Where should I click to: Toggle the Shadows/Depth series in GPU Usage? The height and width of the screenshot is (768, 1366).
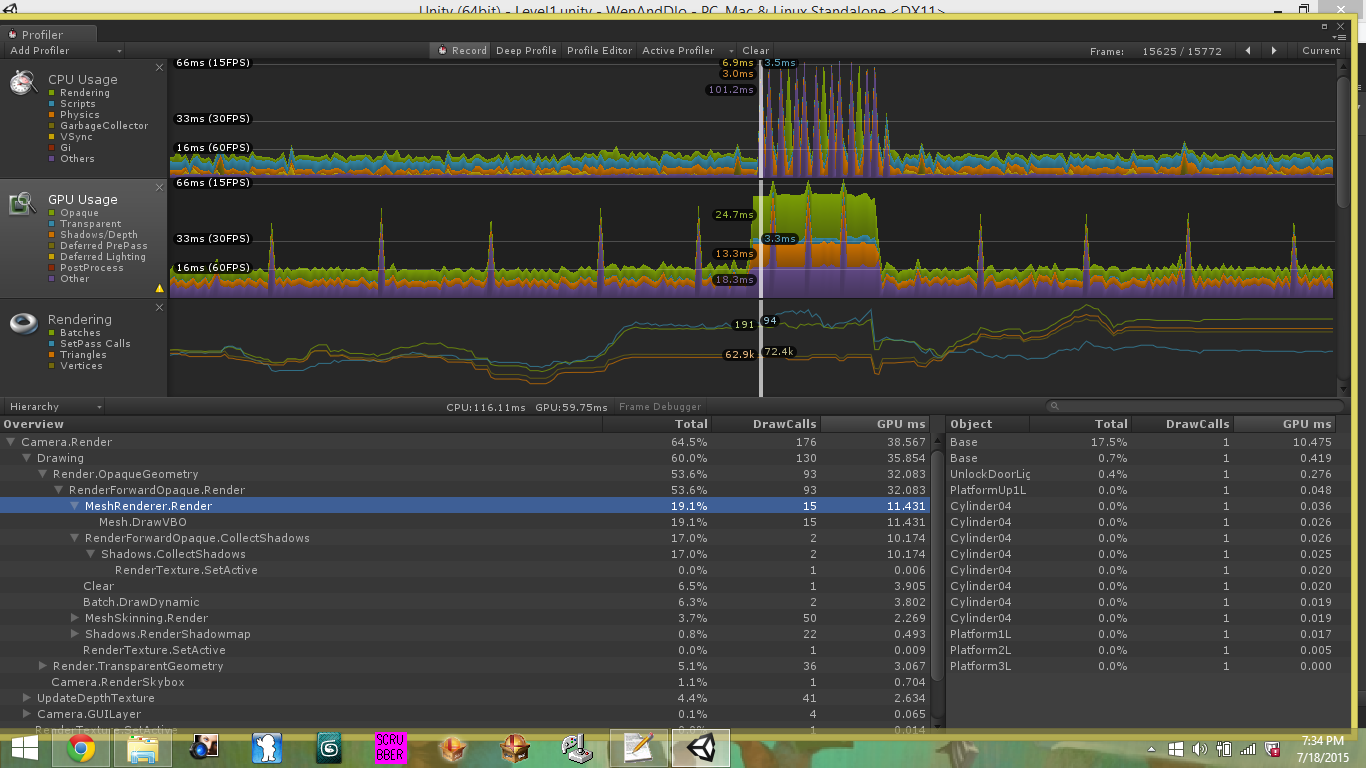[93, 235]
